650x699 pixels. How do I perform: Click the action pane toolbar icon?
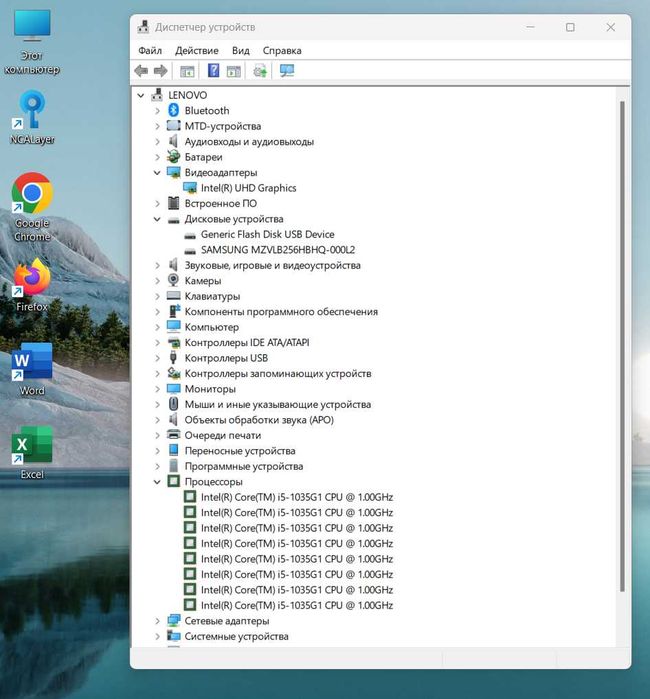pos(234,71)
